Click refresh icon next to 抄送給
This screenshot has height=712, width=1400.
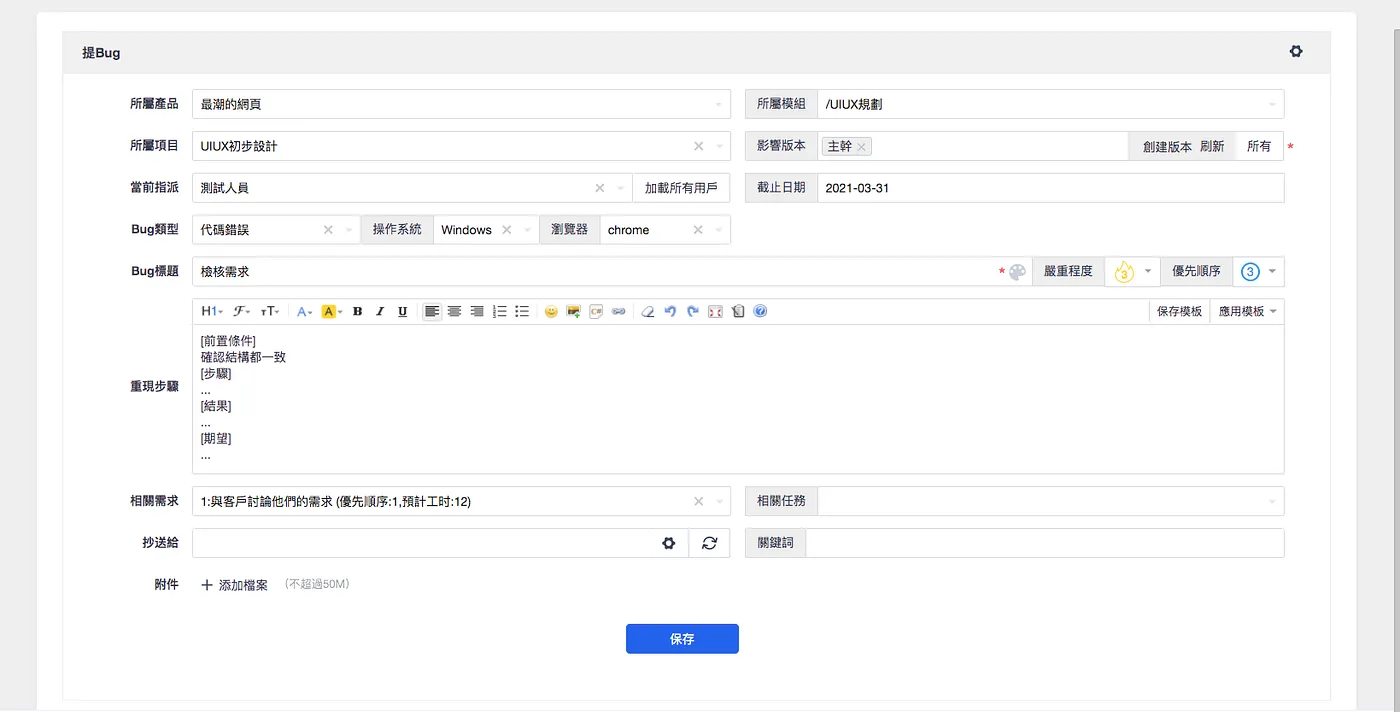click(710, 543)
